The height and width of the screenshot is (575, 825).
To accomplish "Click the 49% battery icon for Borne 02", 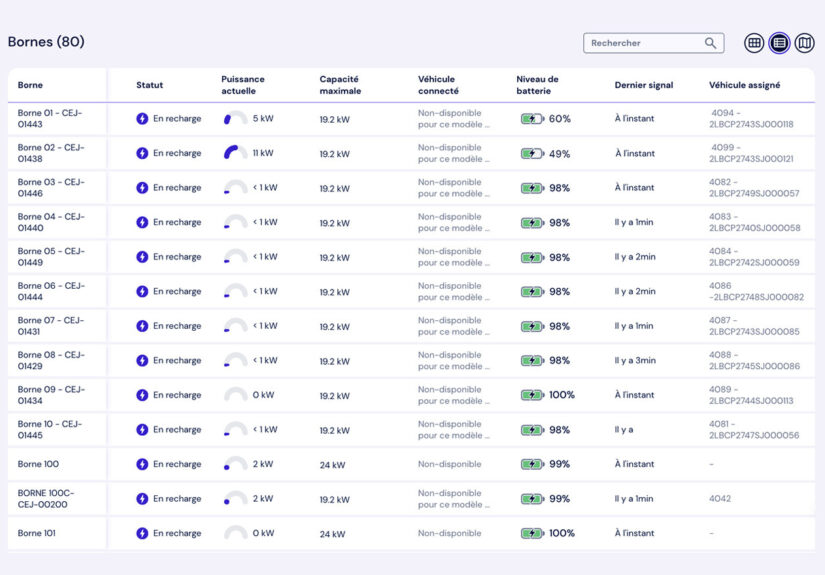I will click(x=532, y=154).
